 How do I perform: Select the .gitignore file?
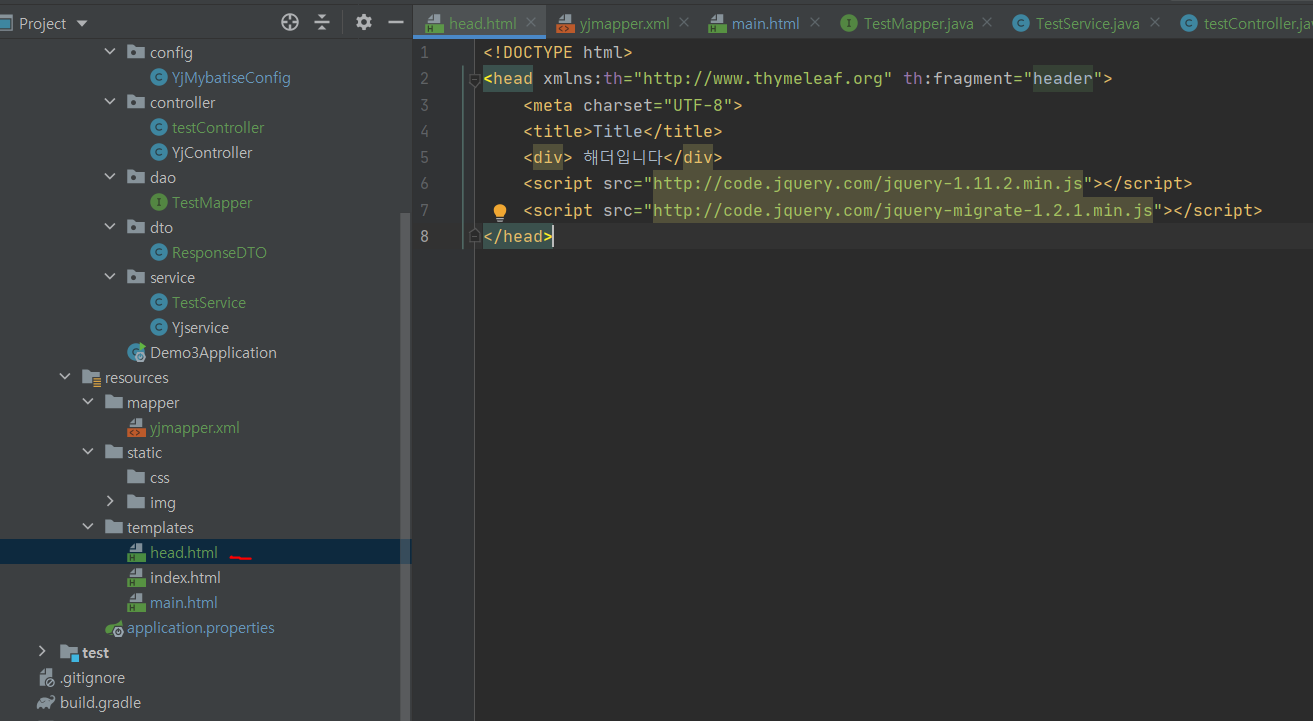tap(92, 677)
